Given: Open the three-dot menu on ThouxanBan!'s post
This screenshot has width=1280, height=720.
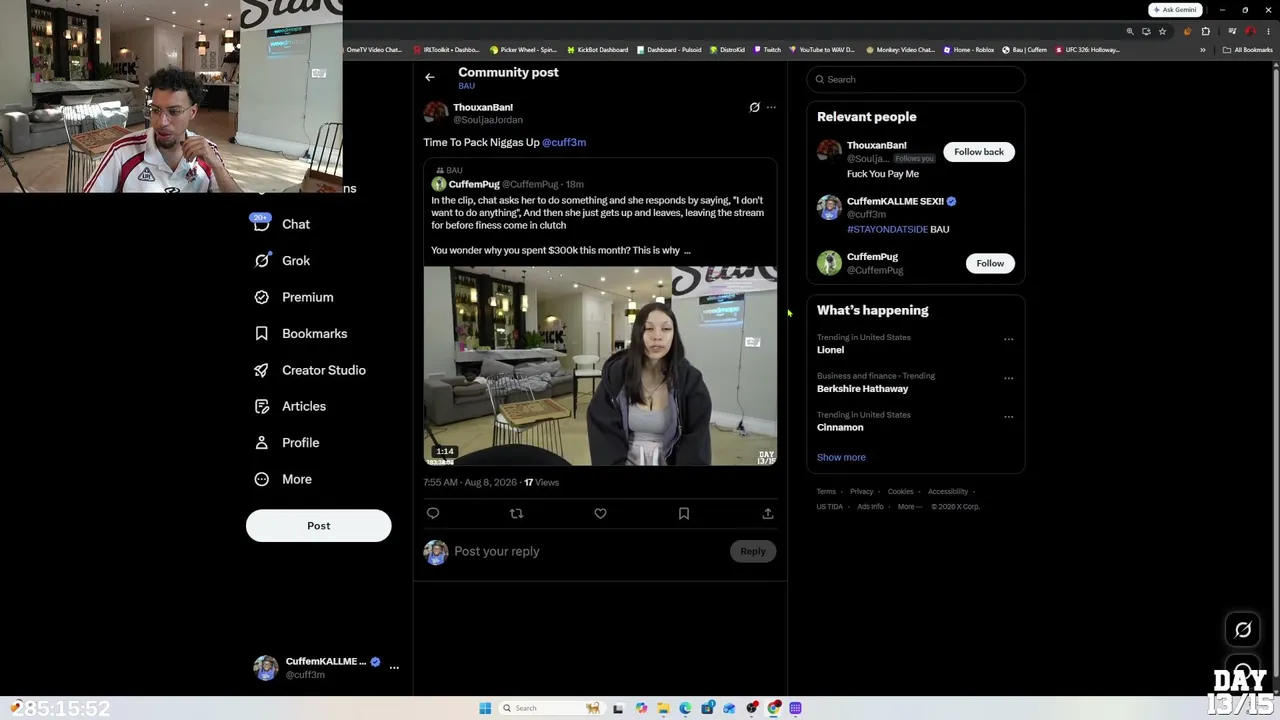Looking at the screenshot, I should tap(771, 107).
